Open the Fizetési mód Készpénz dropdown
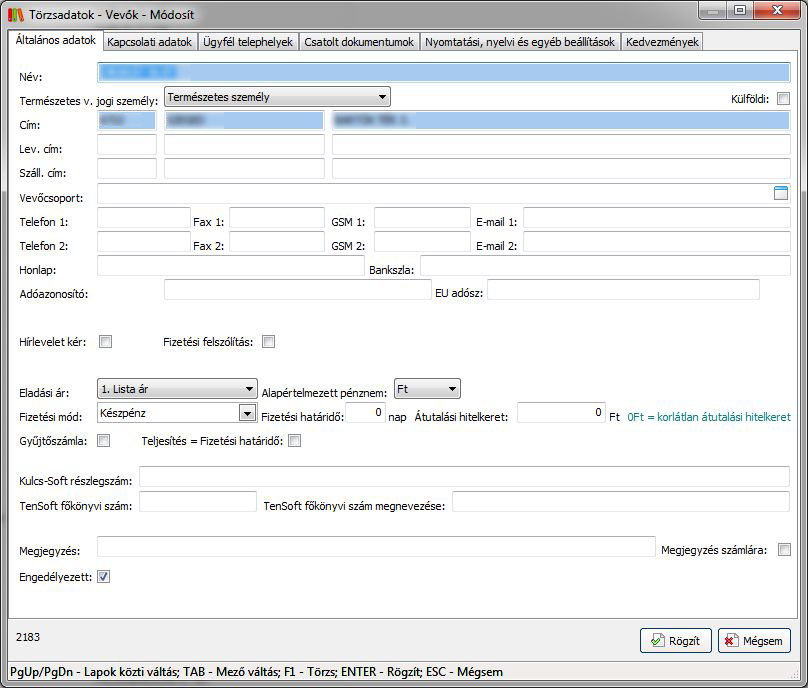Viewport: 808px width, 688px height. tap(246, 412)
